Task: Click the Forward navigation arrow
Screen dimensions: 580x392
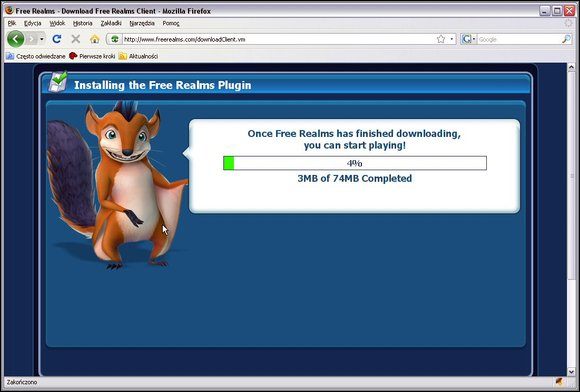Action: [32, 39]
